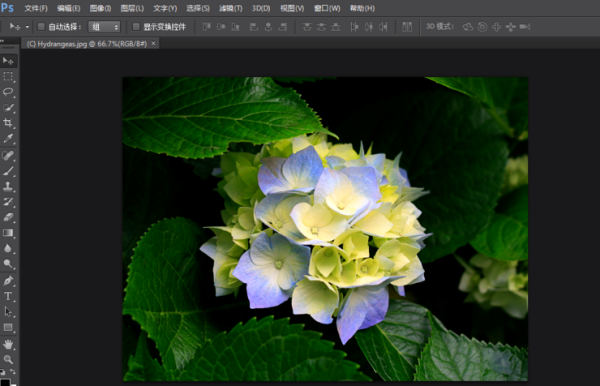
Task: Select the Crop tool
Action: (x=8, y=123)
